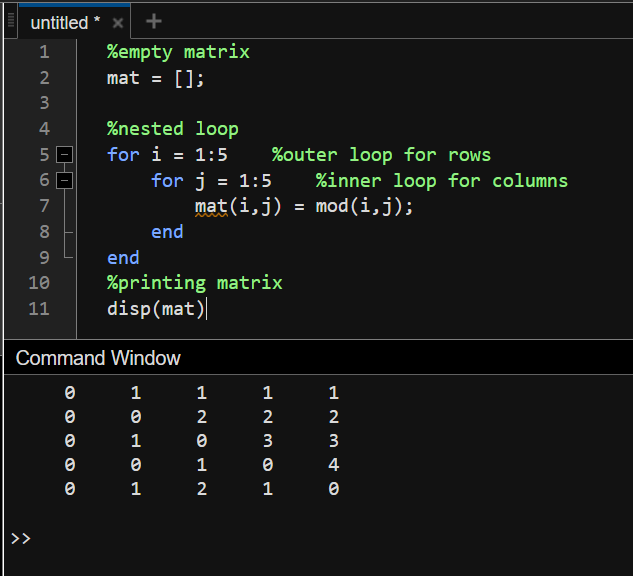Click the Command Window title bar
Image resolution: width=633 pixels, height=576 pixels.
click(98, 358)
